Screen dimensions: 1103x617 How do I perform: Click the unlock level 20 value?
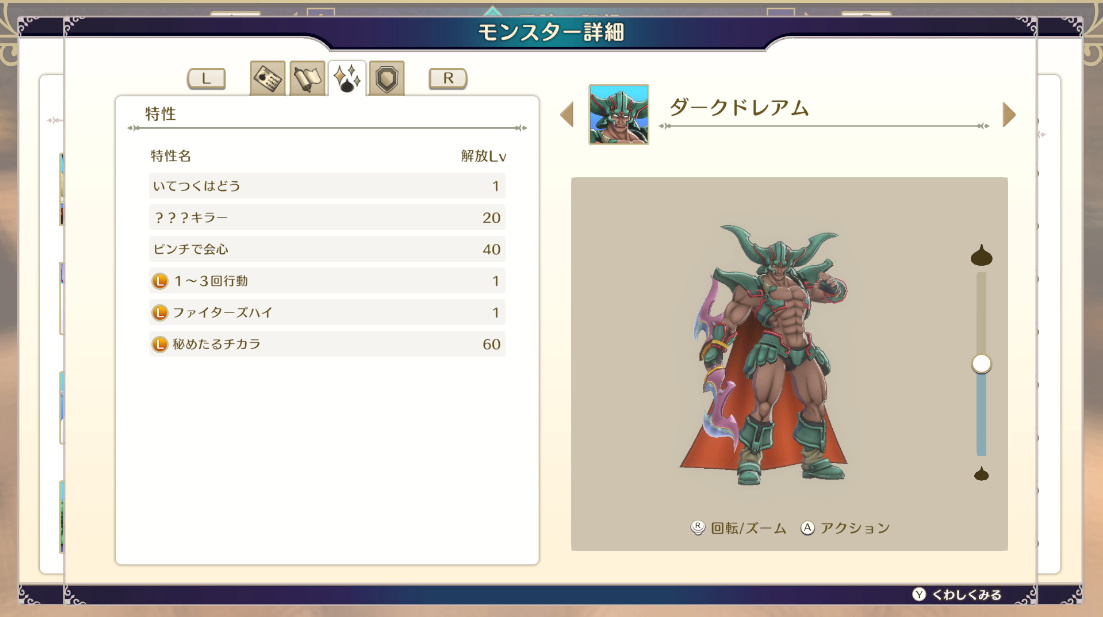[491, 217]
